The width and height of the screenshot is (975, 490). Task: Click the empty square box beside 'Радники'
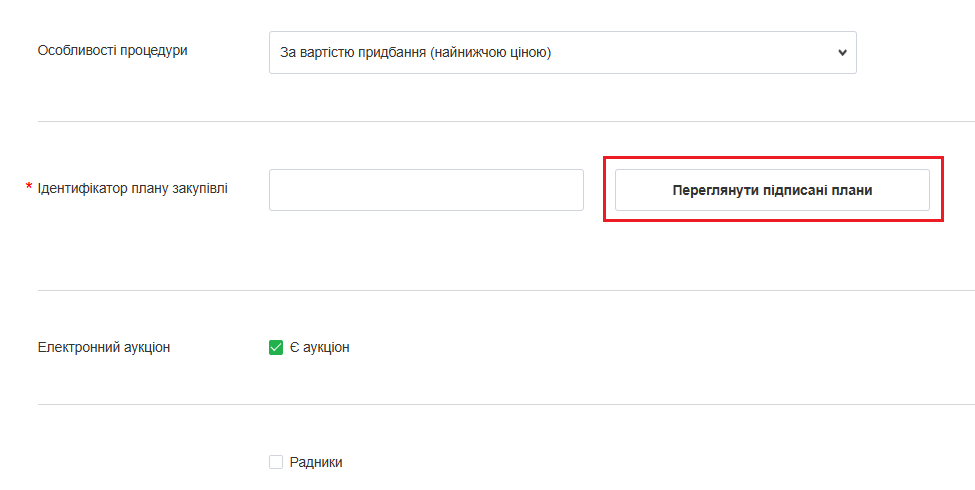pyautogui.click(x=277, y=462)
